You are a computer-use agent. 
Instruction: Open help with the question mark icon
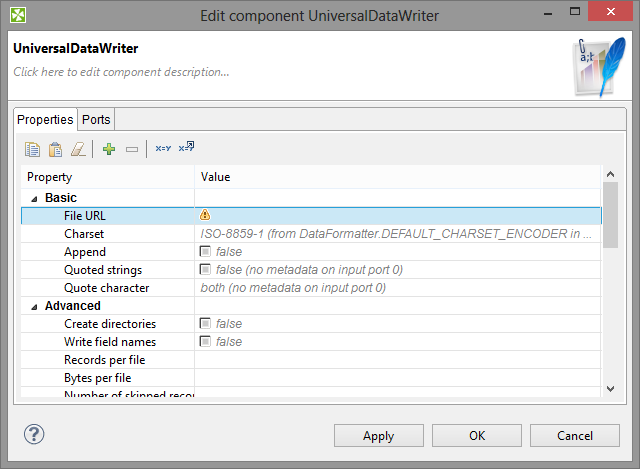pyautogui.click(x=35, y=435)
